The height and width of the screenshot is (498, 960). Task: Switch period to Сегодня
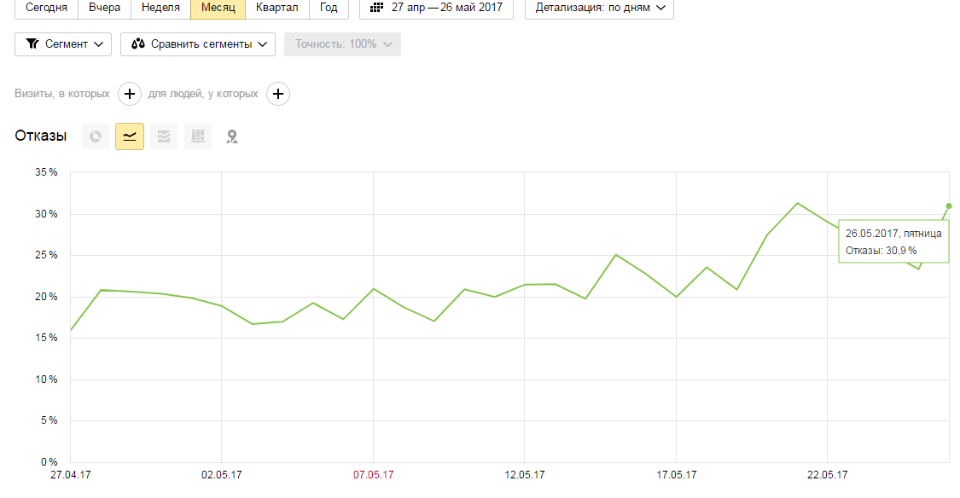(47, 8)
